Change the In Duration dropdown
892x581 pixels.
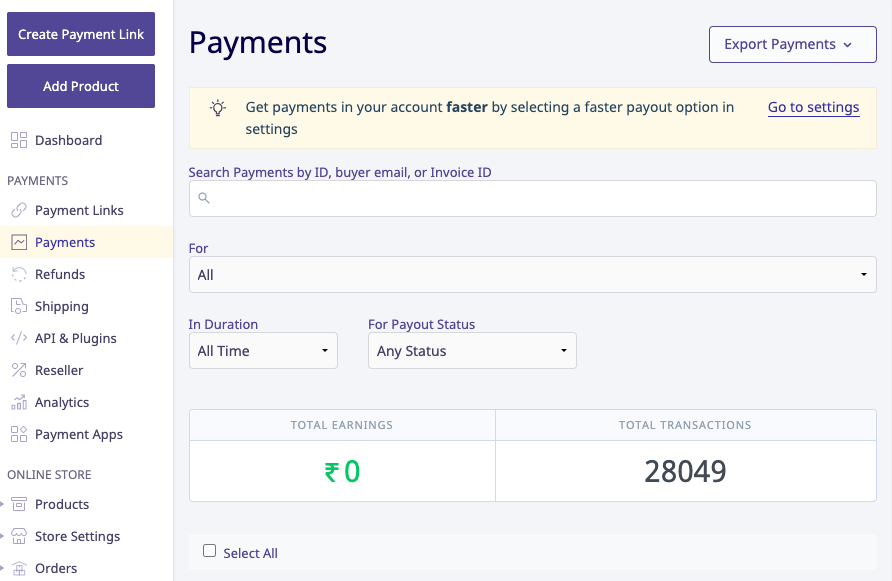pos(263,351)
